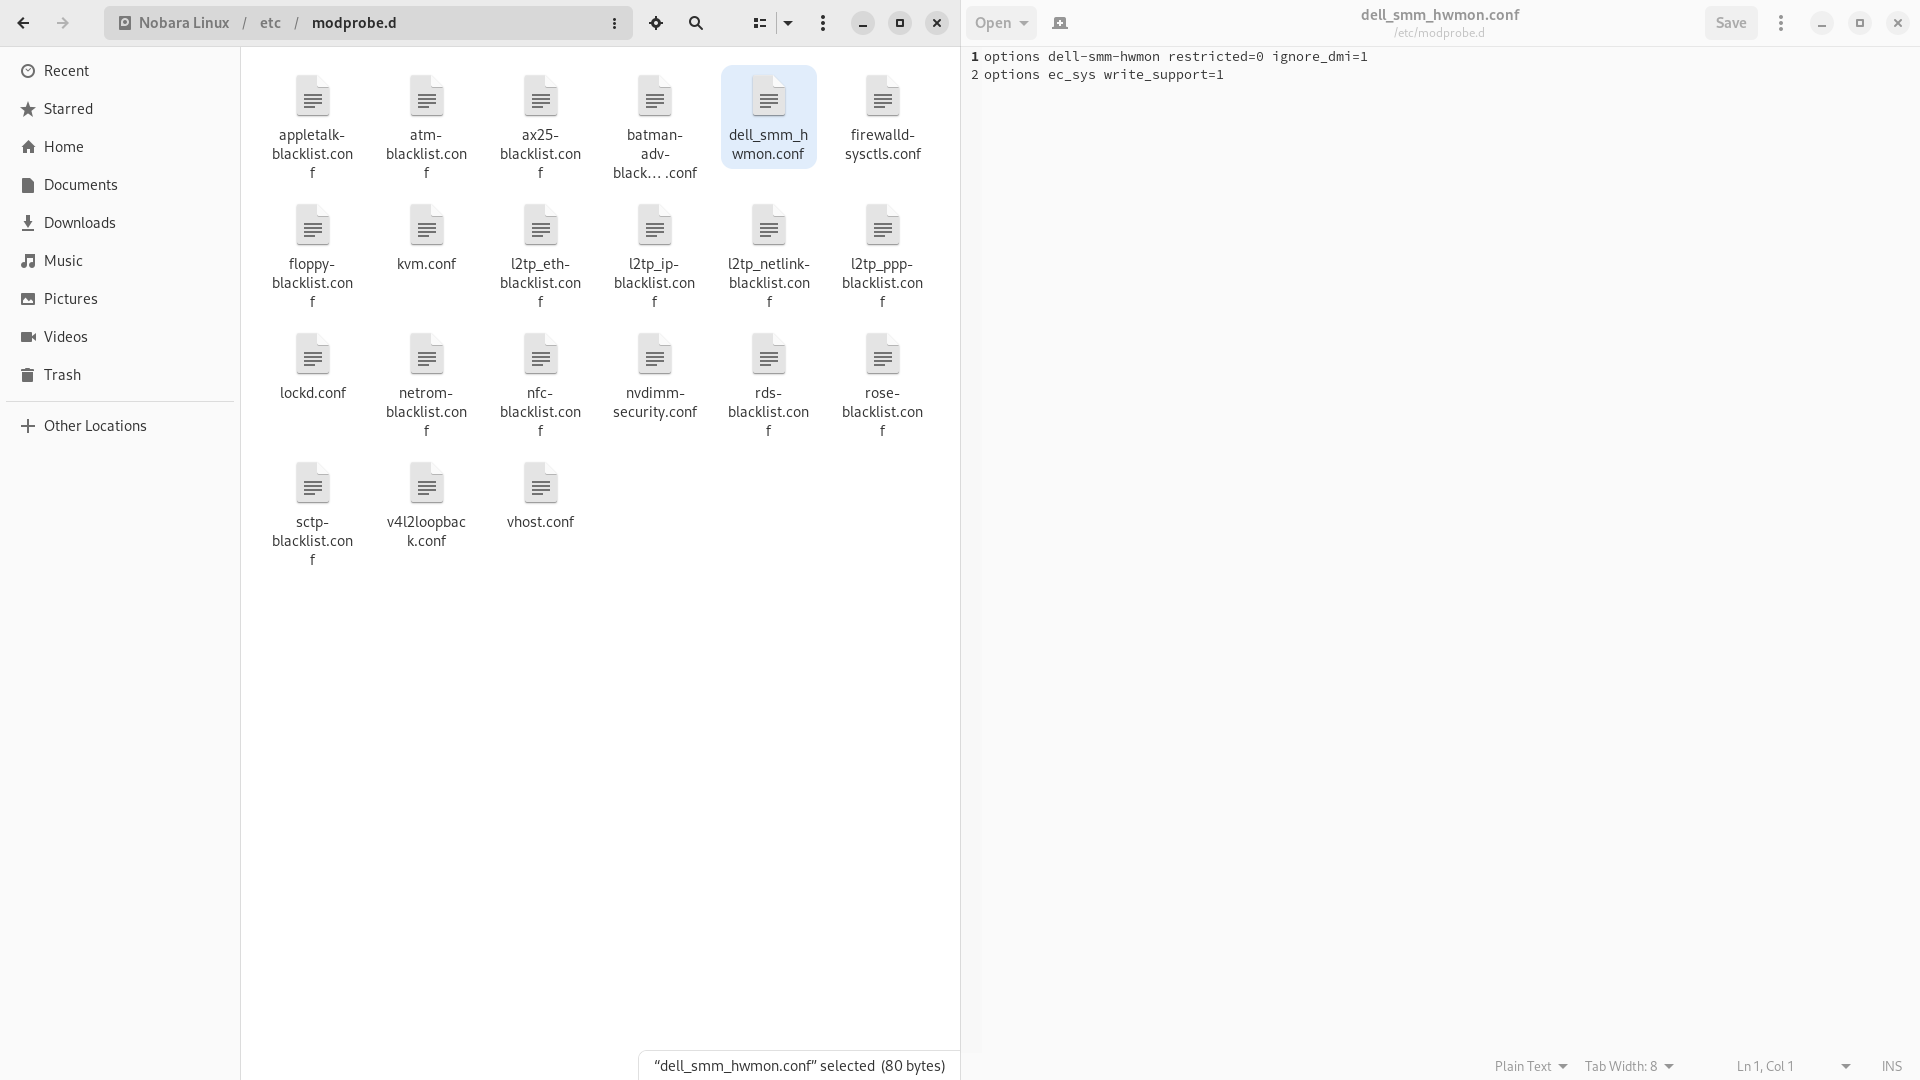Screen dimensions: 1920x1080
Task: Click the search icon in file manager
Action: pyautogui.click(x=696, y=22)
